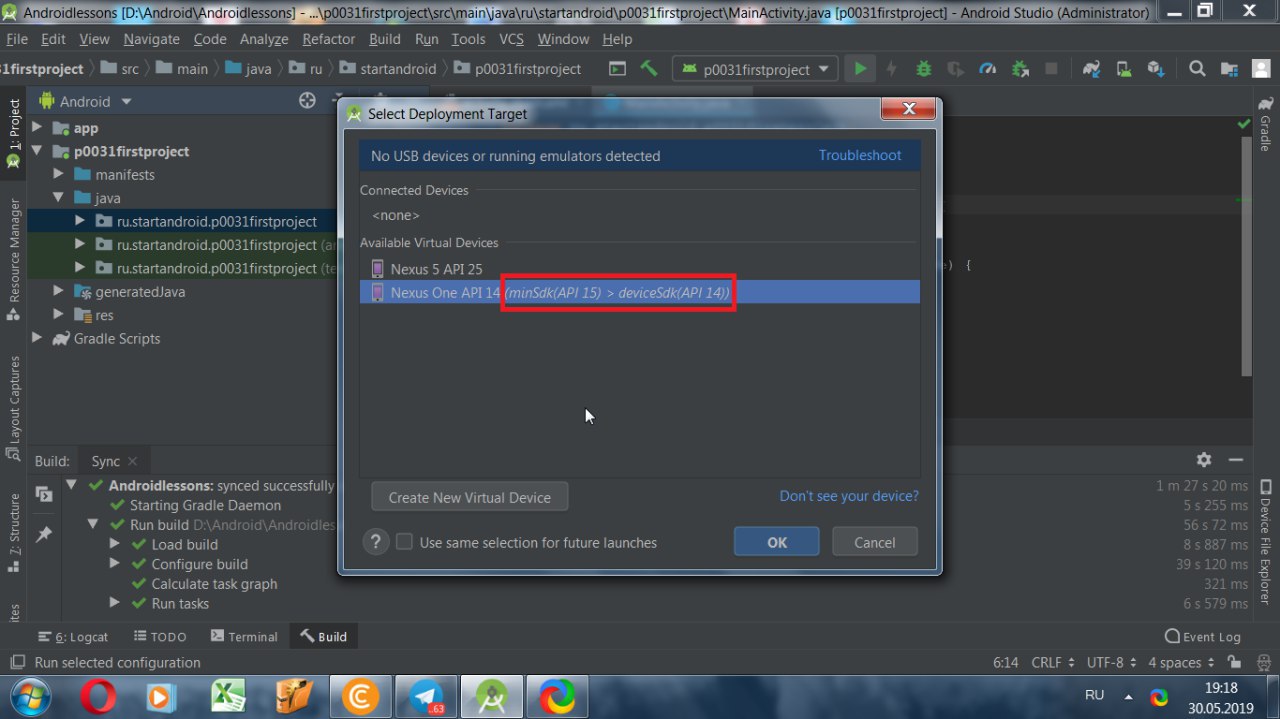Expand the Load build step
Viewport: 1280px width, 719px height.
pyautogui.click(x=114, y=544)
